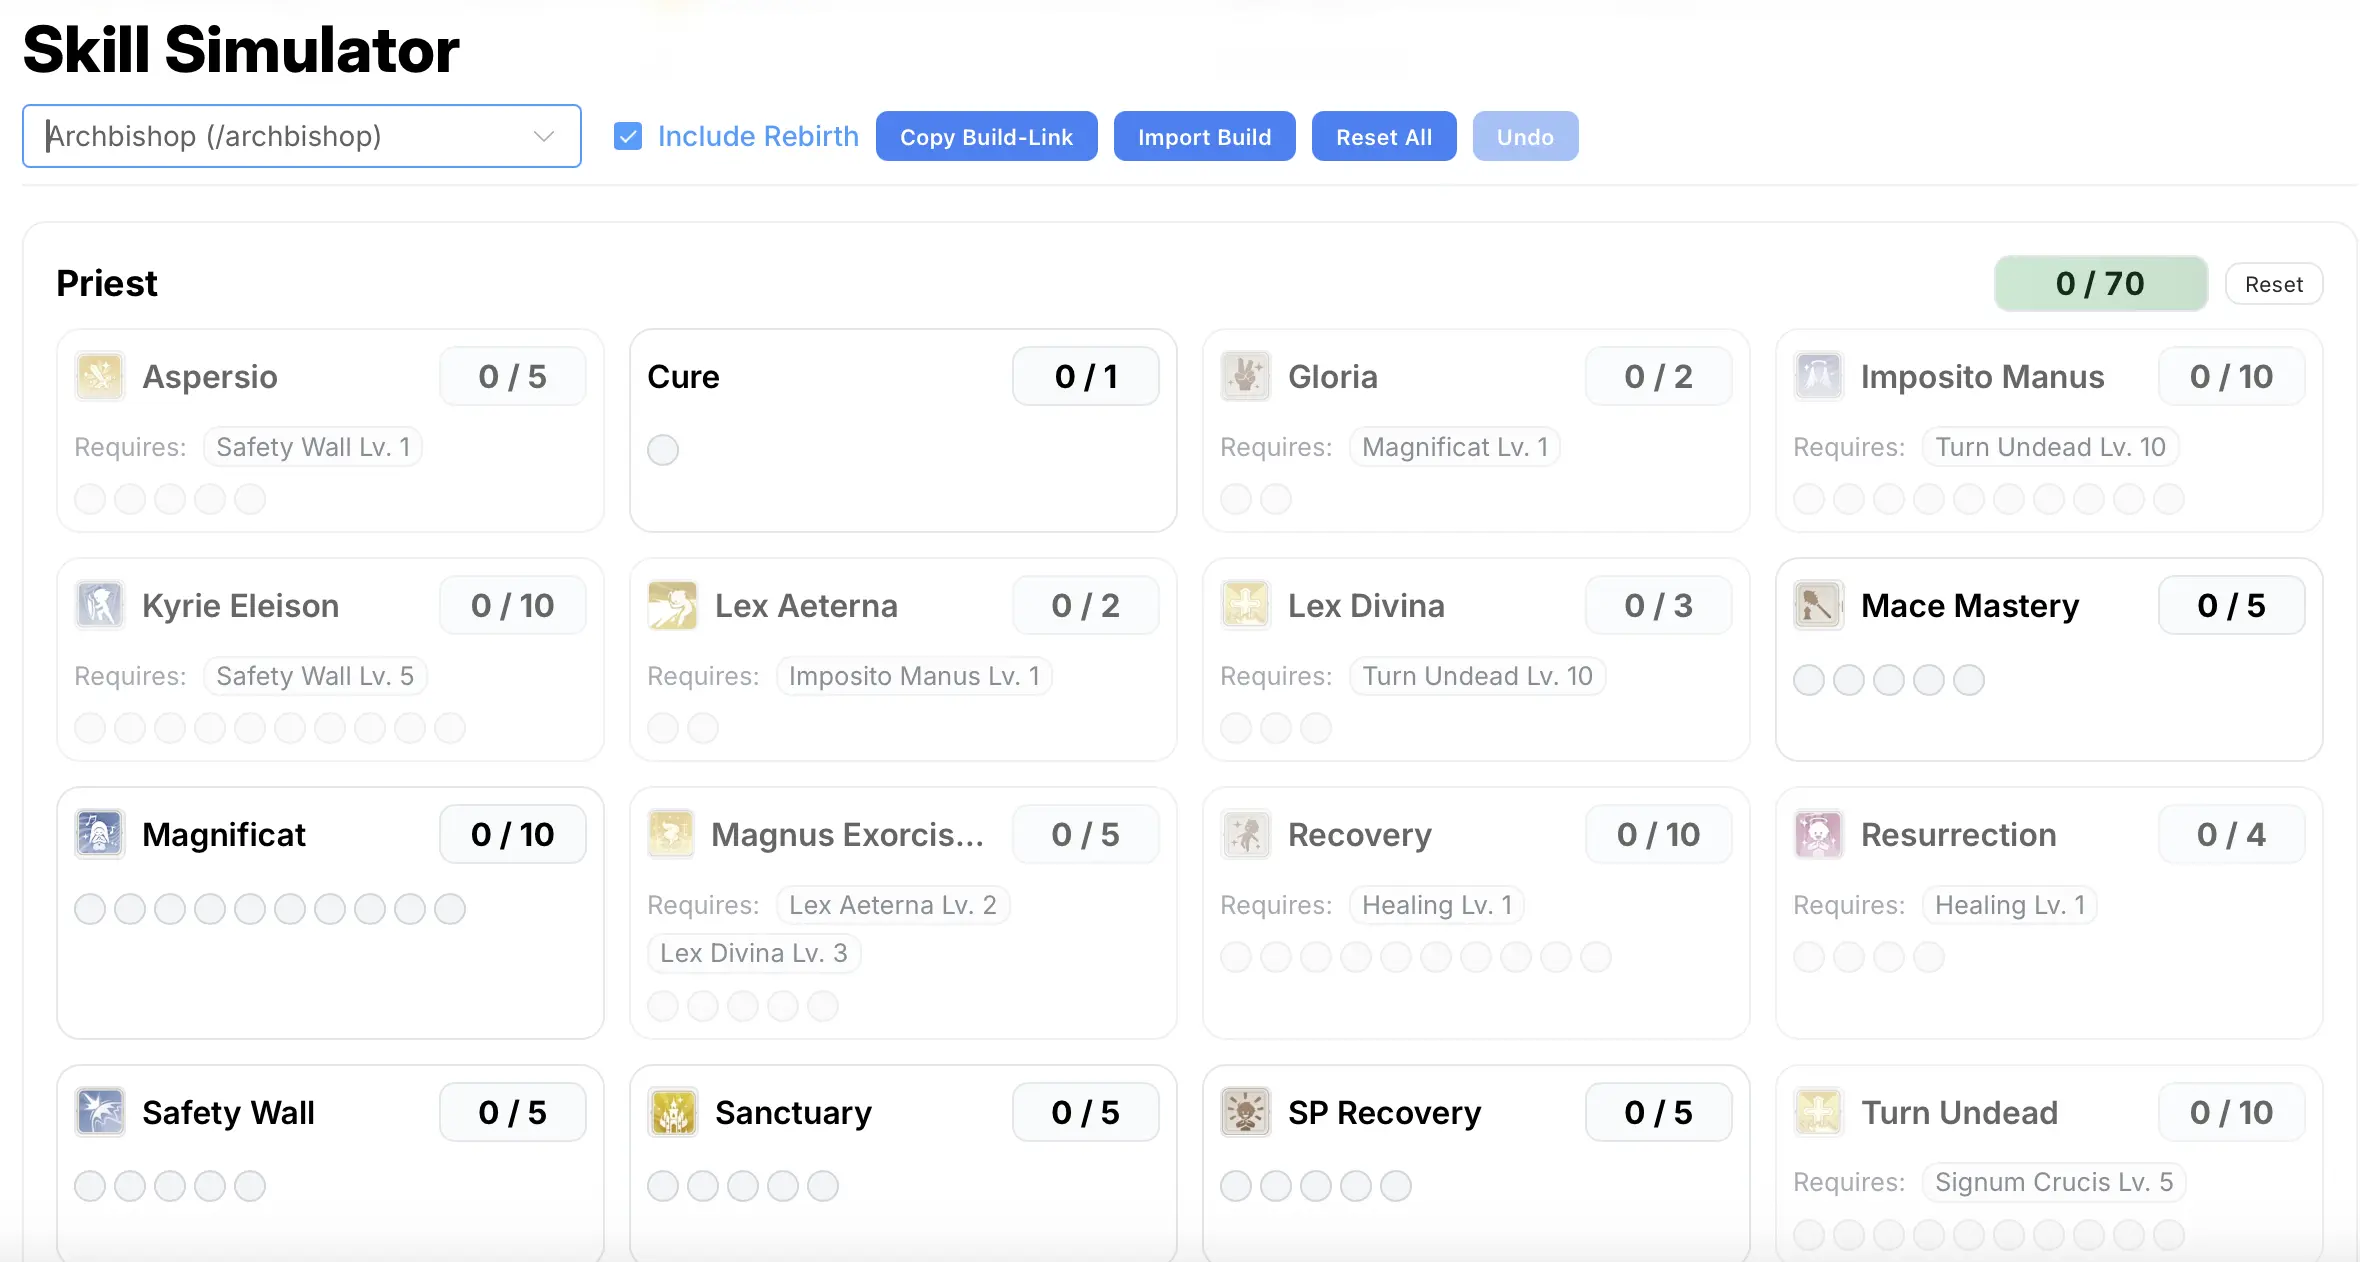This screenshot has height=1262, width=2360.
Task: Select first level circle of Magnificat
Action: click(x=90, y=909)
